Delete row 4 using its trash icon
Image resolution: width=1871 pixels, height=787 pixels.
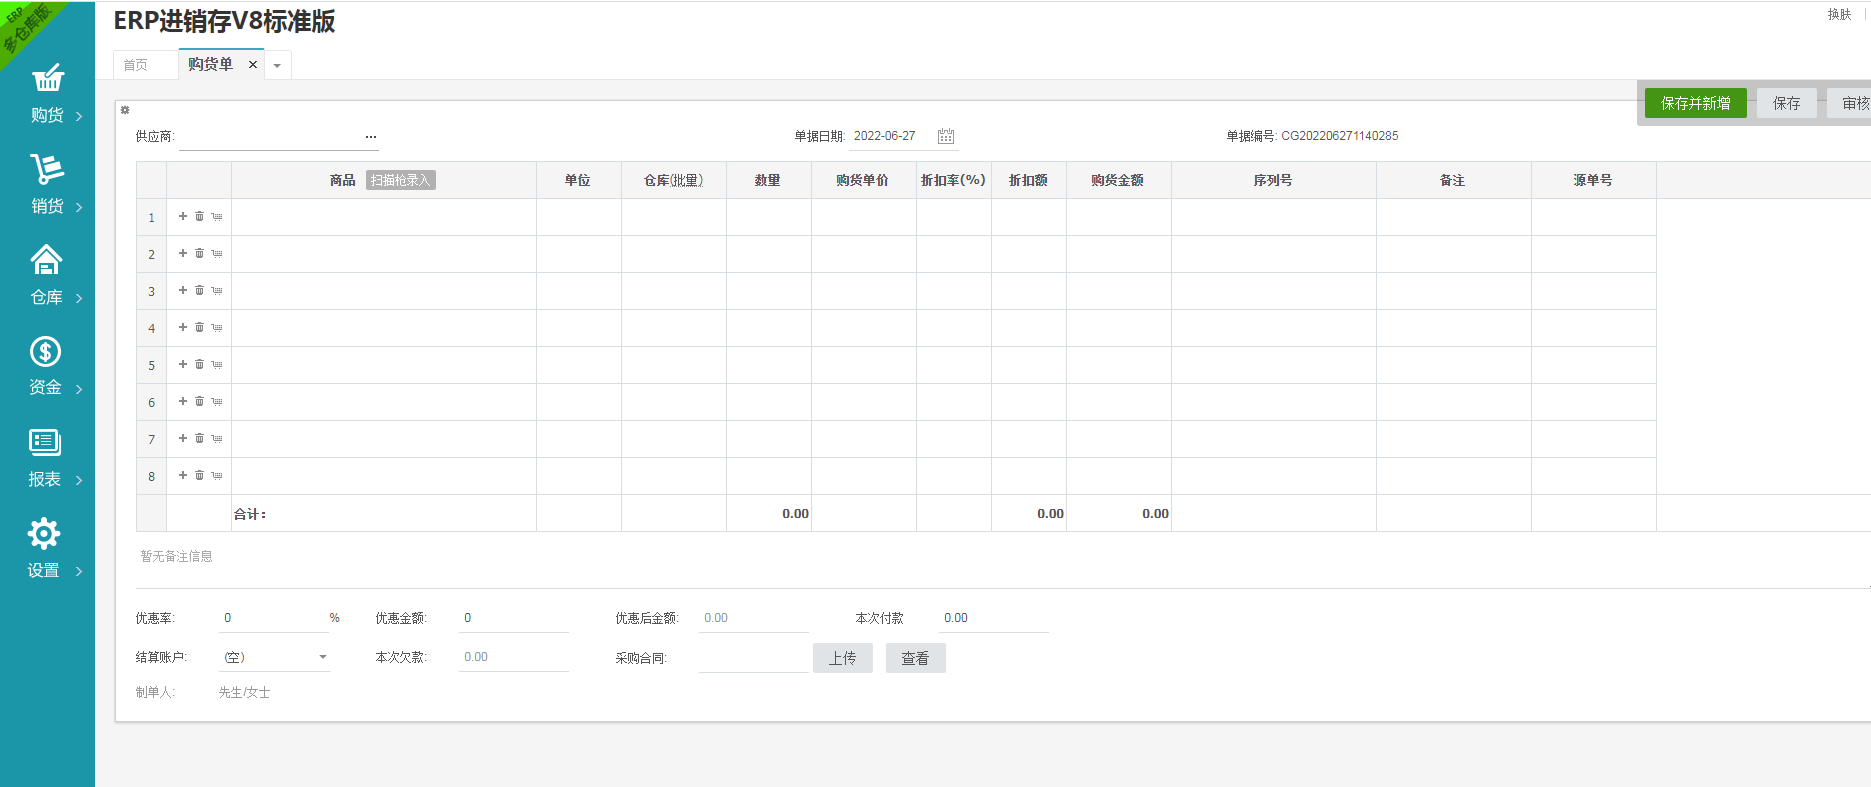coord(199,327)
